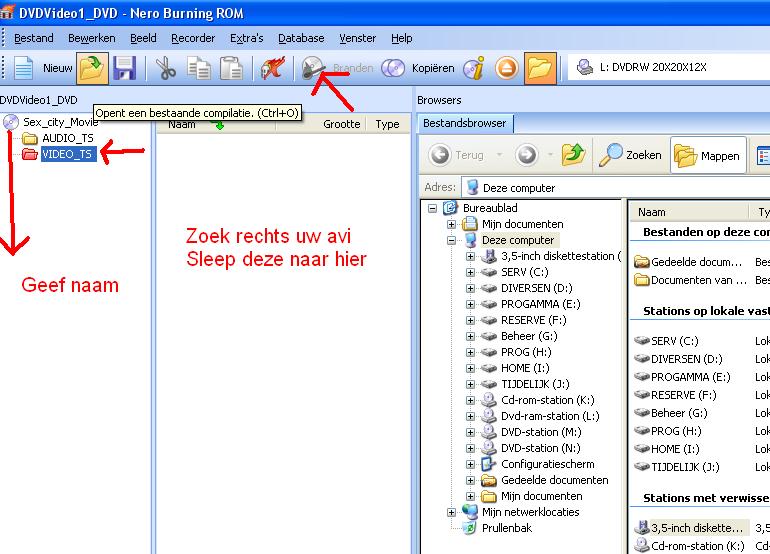The height and width of the screenshot is (554, 770).
Task: Select HOME (I:) in the folder tree
Action: pos(525,368)
